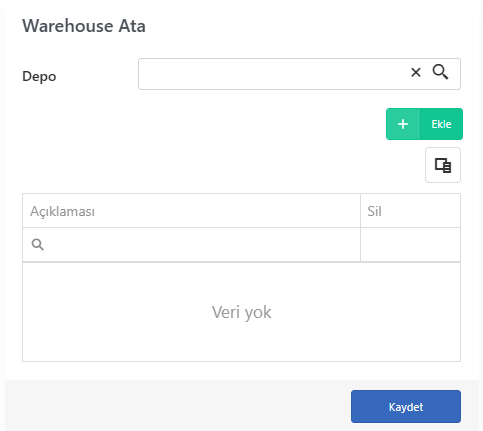Viewport: 483px width, 431px height.
Task: Click divider between Açıklaması and Sil headers
Action: (x=360, y=211)
